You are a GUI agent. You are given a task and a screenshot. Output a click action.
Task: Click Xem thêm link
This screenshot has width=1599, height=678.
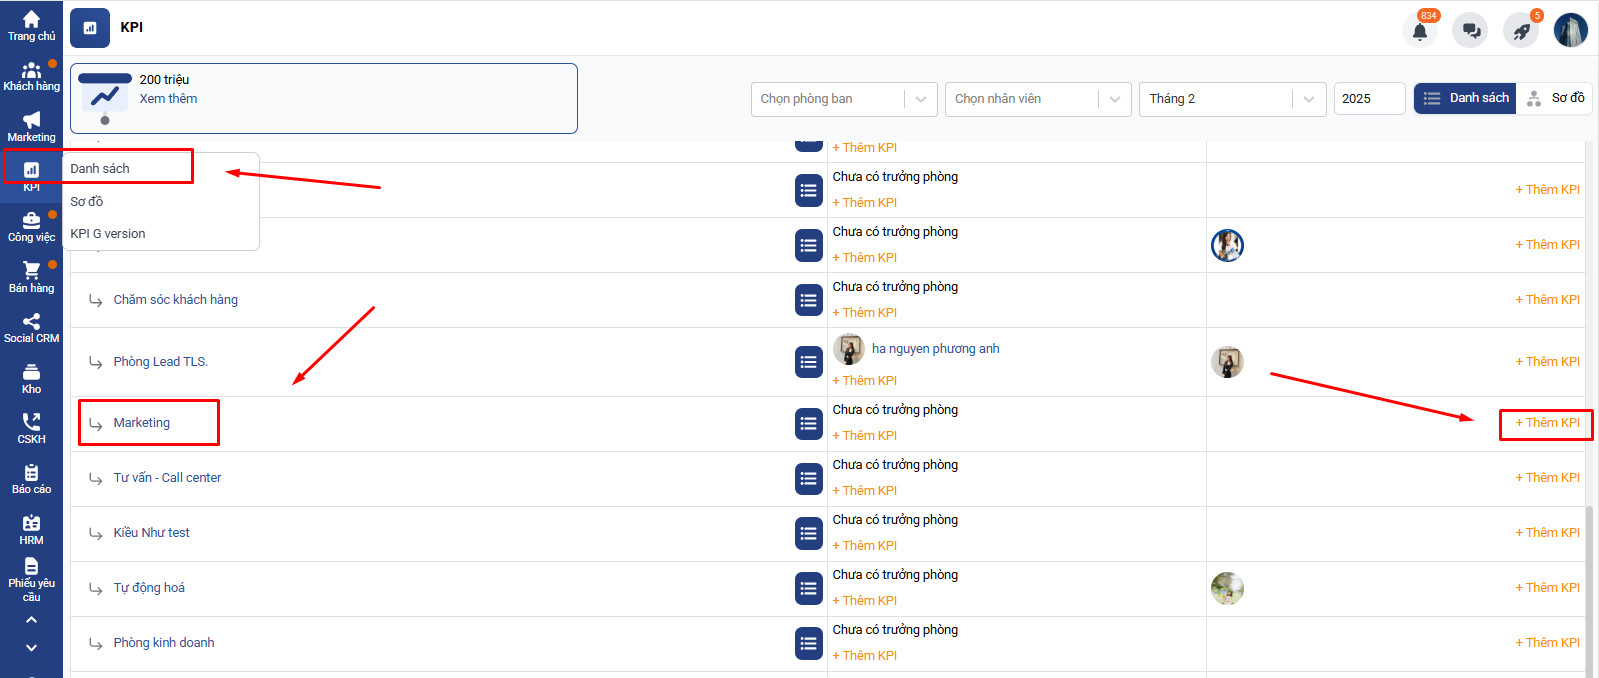[168, 99]
